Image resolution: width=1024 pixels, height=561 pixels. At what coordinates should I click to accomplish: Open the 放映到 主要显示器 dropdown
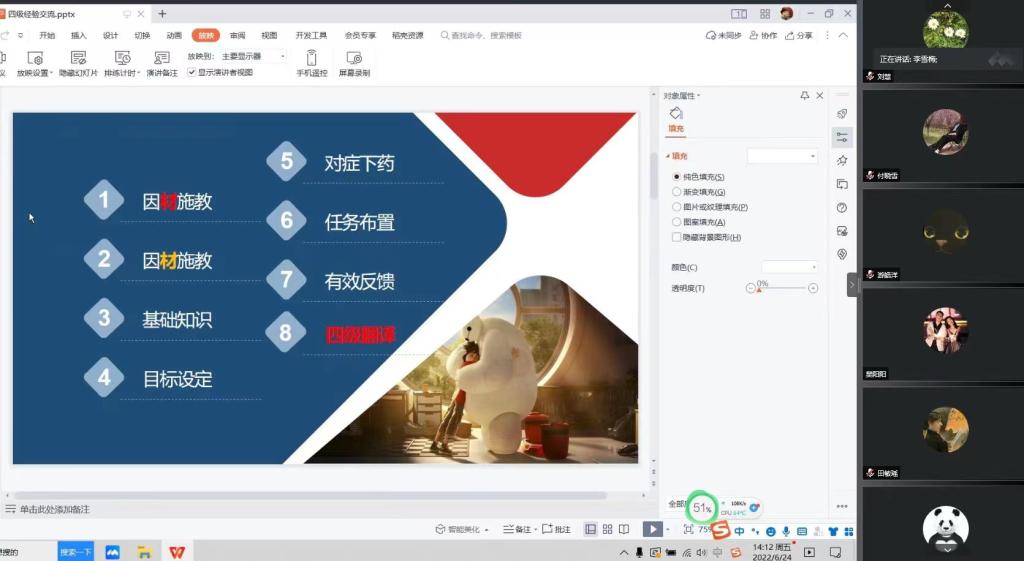tap(253, 57)
